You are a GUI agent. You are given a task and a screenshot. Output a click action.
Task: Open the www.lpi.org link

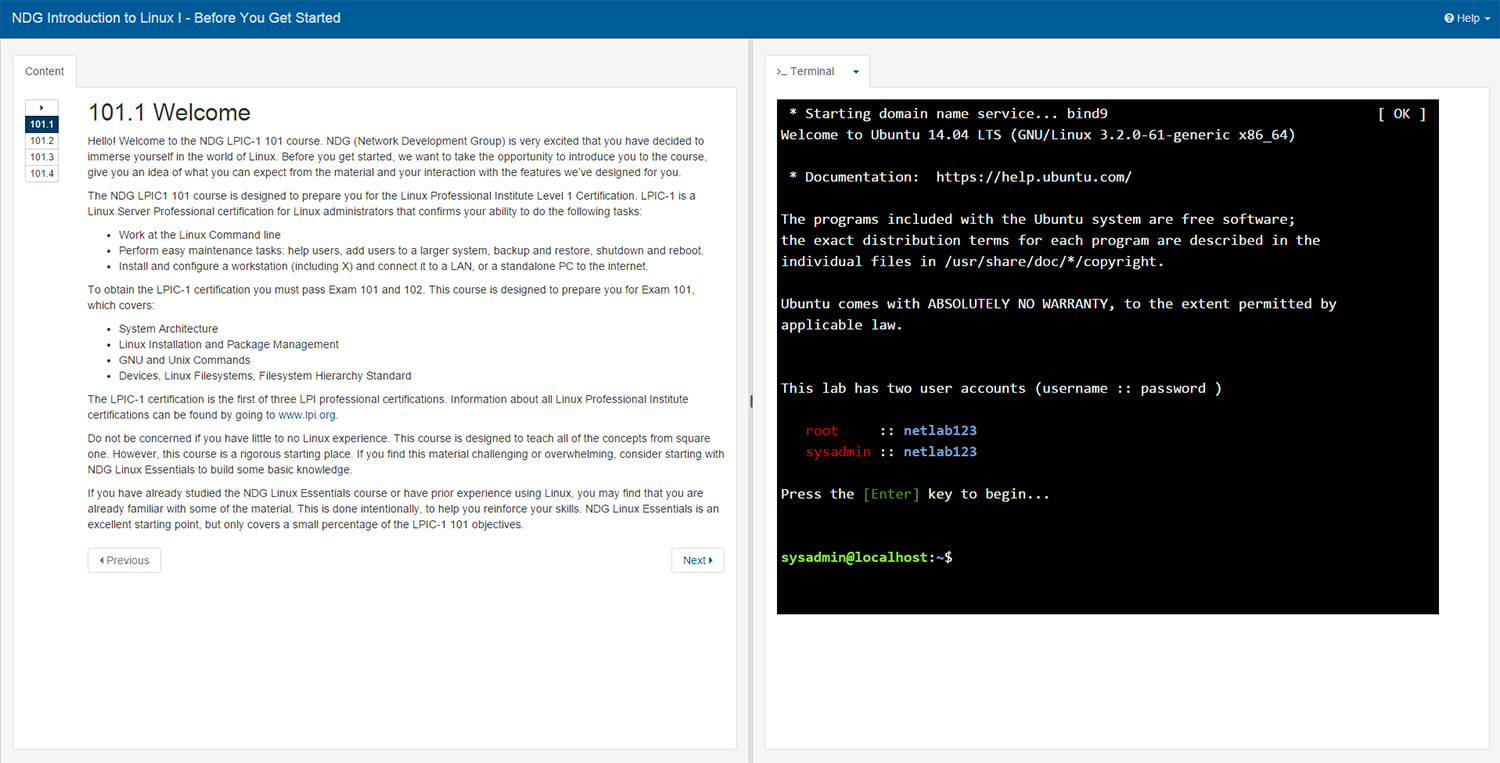coord(306,415)
